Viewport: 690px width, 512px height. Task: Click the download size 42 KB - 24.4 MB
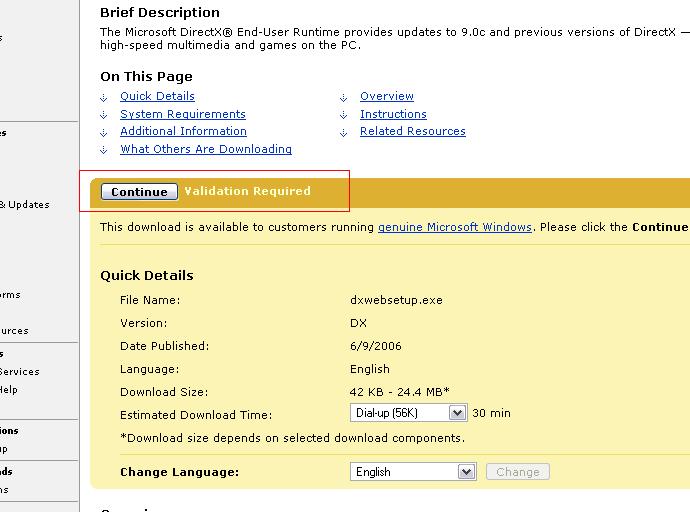[x=399, y=392]
